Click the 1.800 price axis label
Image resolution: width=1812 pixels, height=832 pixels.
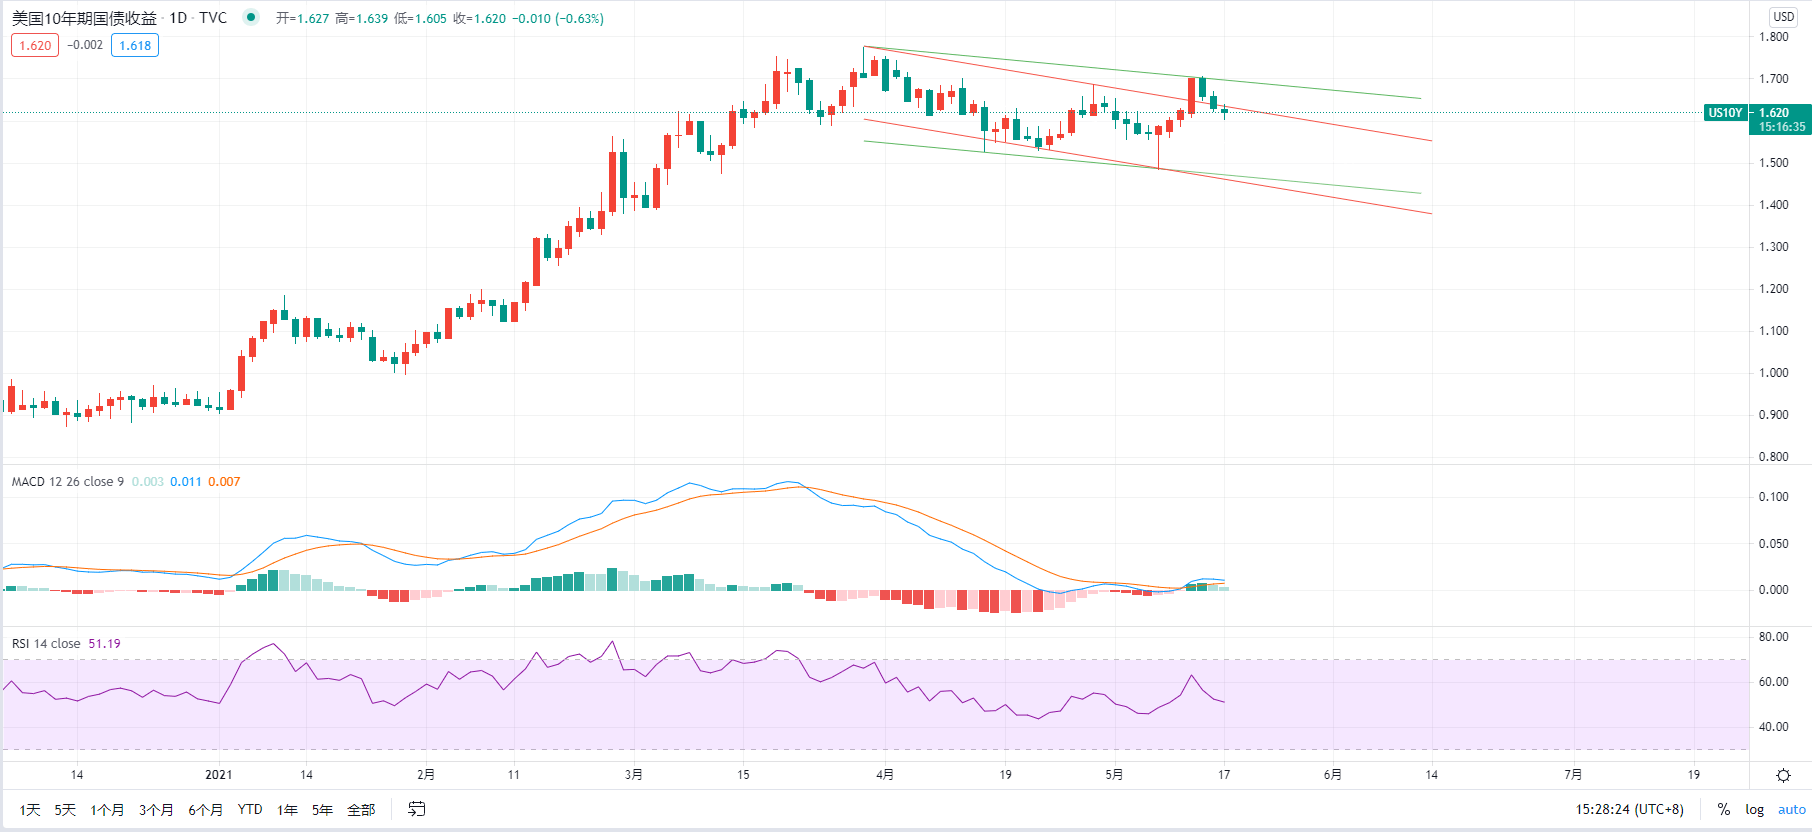(1774, 37)
